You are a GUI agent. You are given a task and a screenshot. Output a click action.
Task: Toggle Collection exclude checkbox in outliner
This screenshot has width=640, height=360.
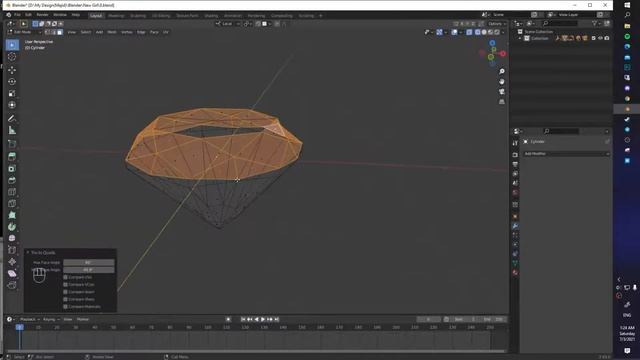click(593, 38)
